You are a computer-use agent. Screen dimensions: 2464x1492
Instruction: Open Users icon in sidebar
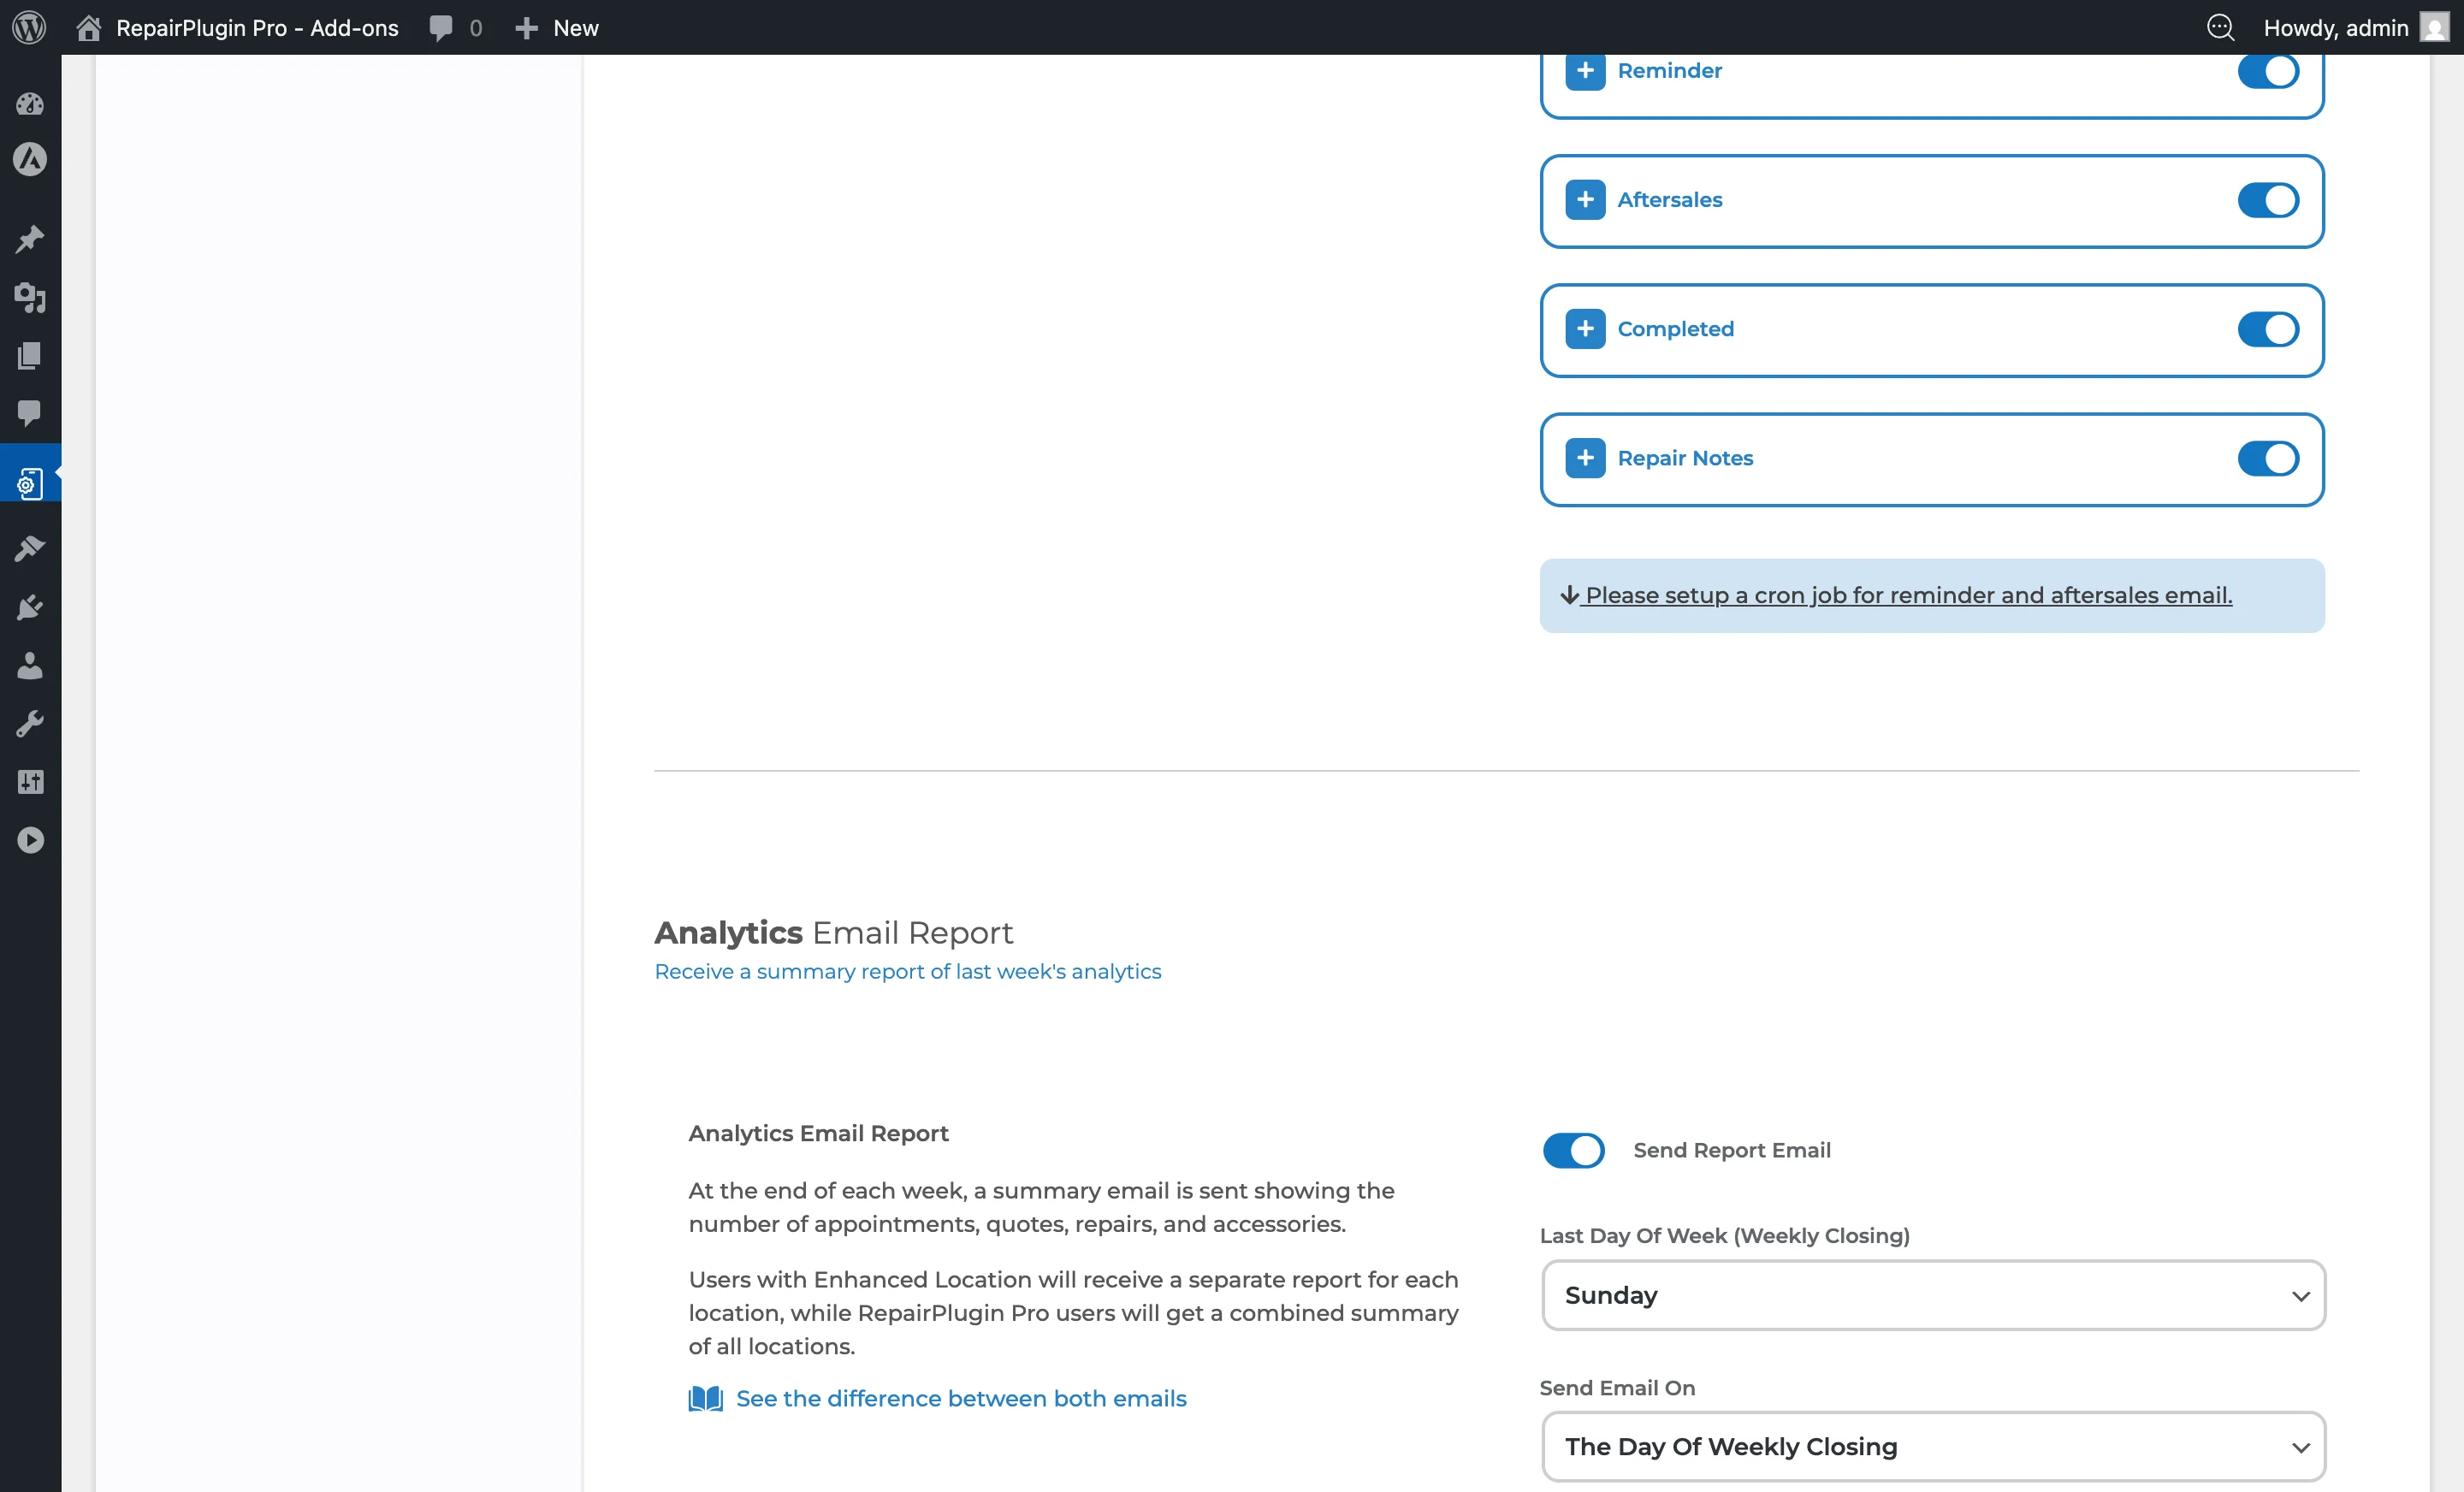coord(30,665)
